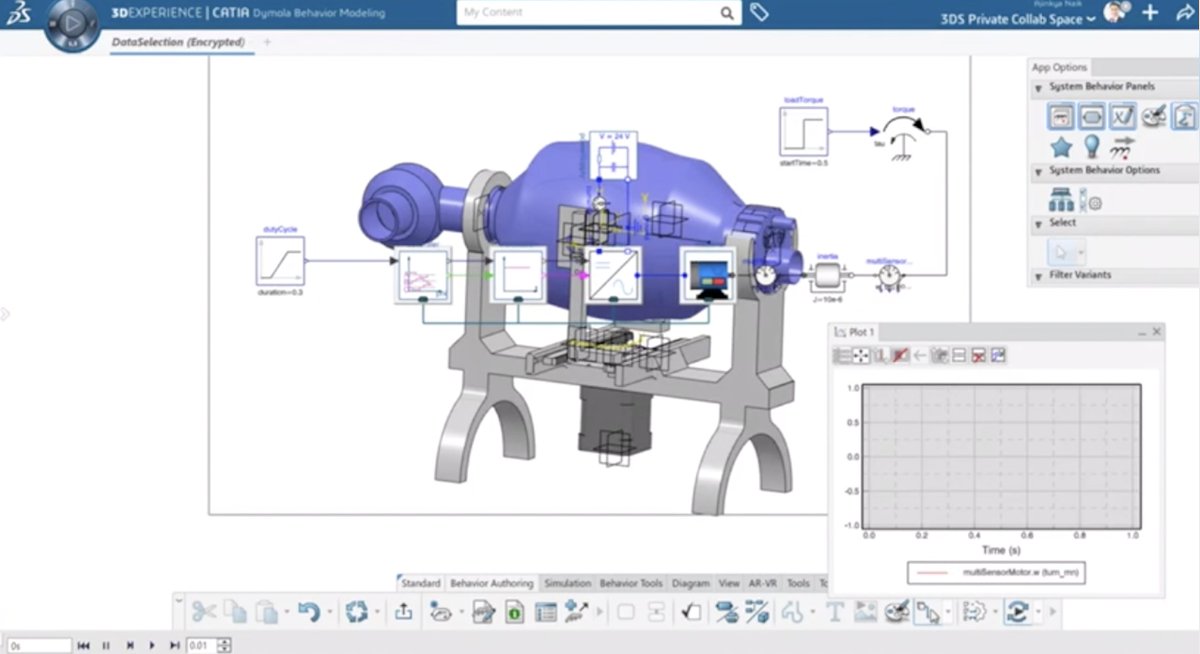Switch to the Simulation tab
This screenshot has width=1200, height=654.
click(567, 583)
